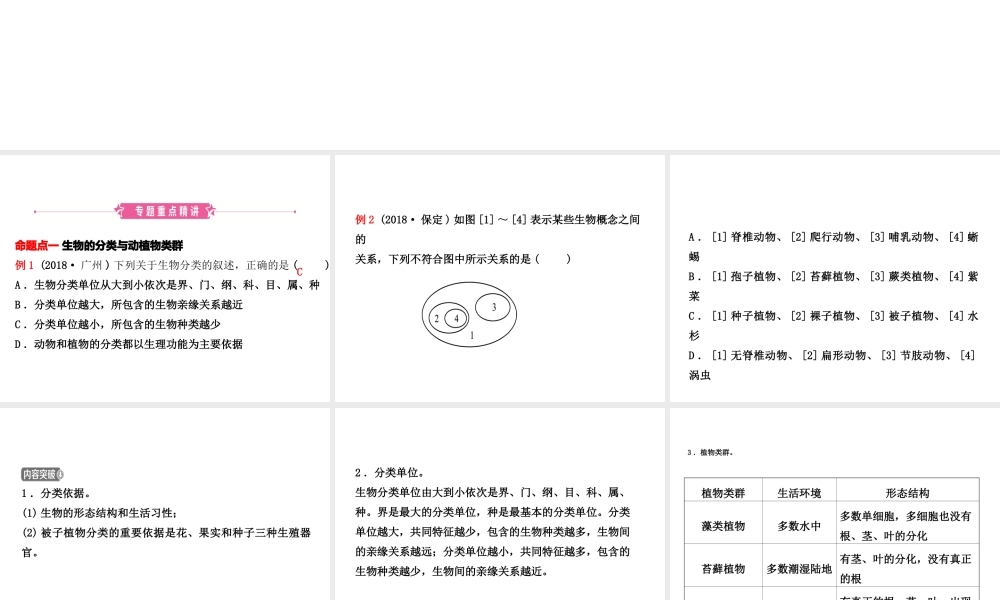Select the small heading 3．植物类群。
Screen dimensions: 1000x600
tap(711, 453)
